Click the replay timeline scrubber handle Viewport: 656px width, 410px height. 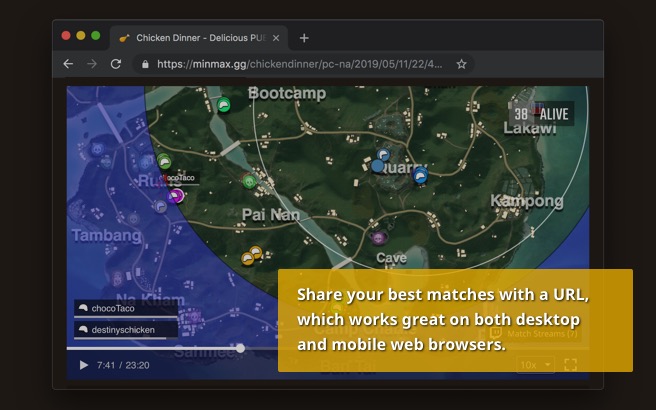pos(240,348)
